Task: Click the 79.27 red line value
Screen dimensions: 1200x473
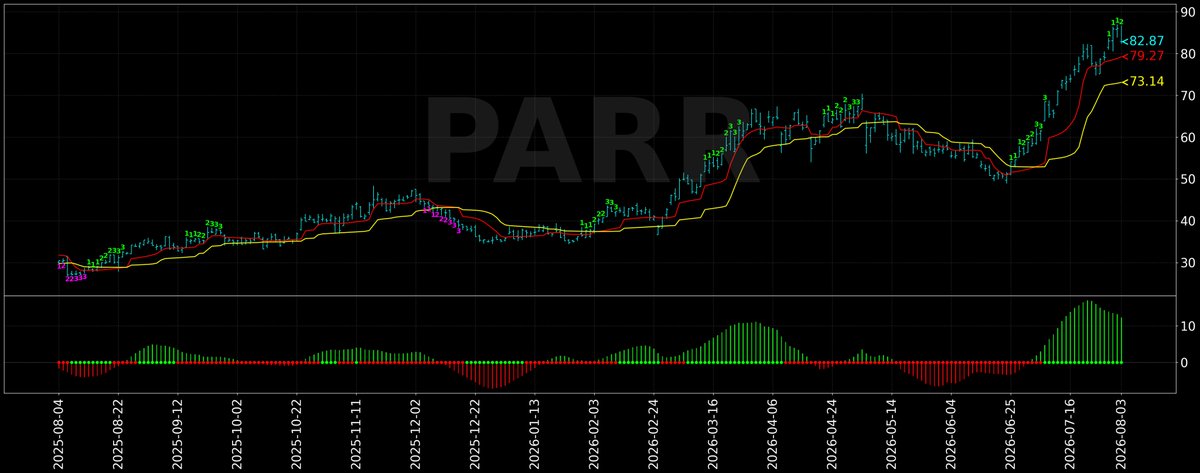Action: click(x=1146, y=56)
